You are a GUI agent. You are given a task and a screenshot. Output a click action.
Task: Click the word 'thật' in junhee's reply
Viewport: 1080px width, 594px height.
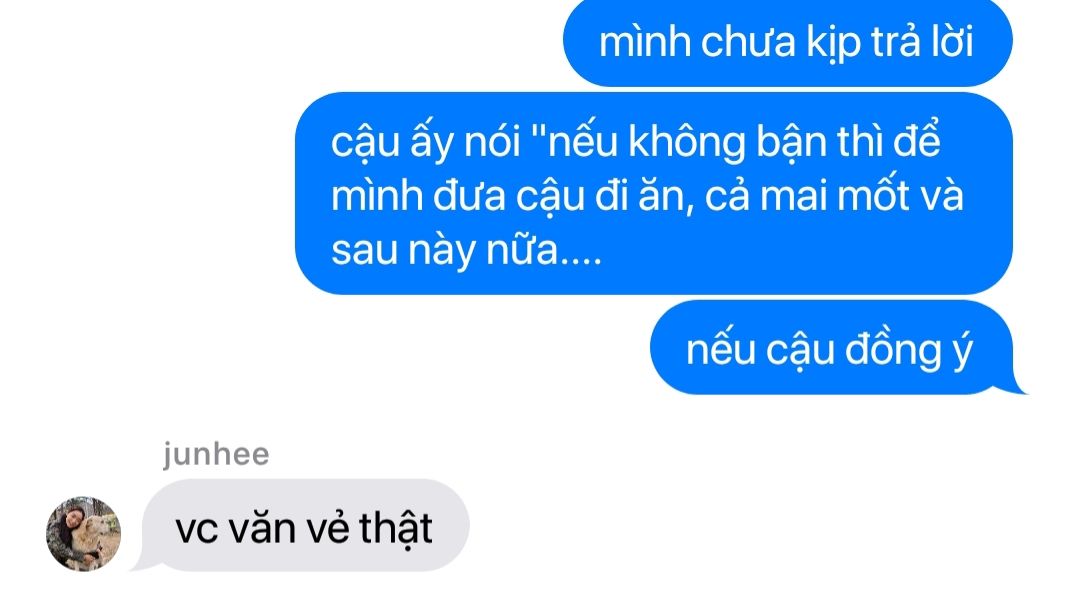(395, 529)
